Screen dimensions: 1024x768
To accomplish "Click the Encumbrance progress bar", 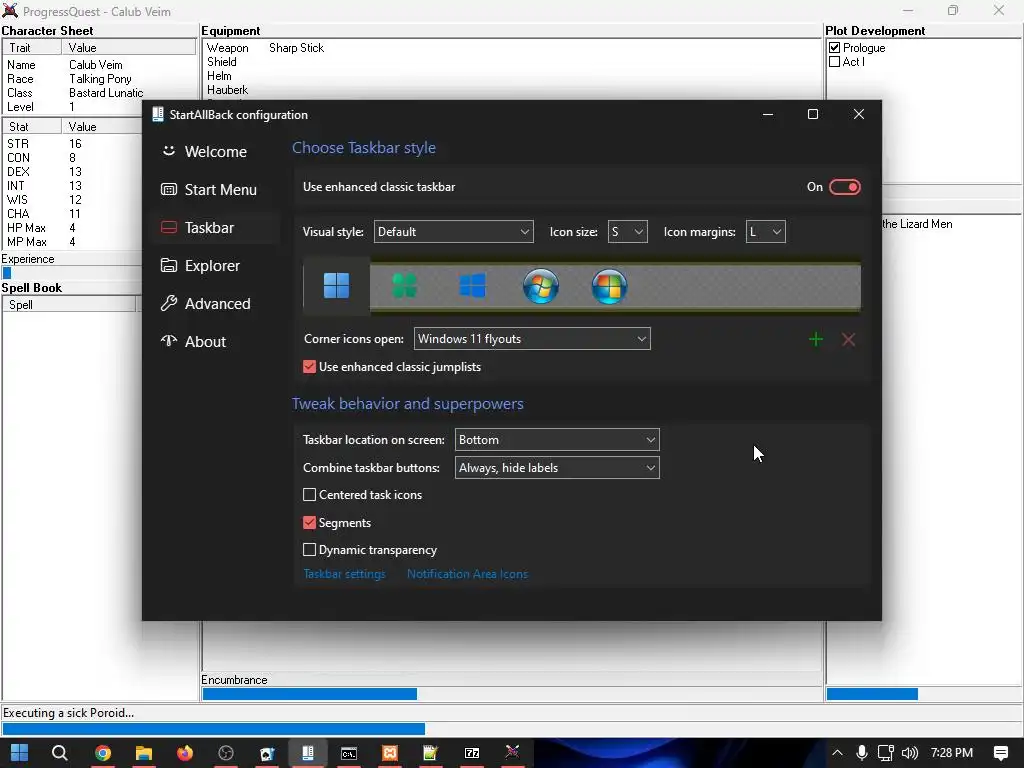I will pyautogui.click(x=512, y=694).
